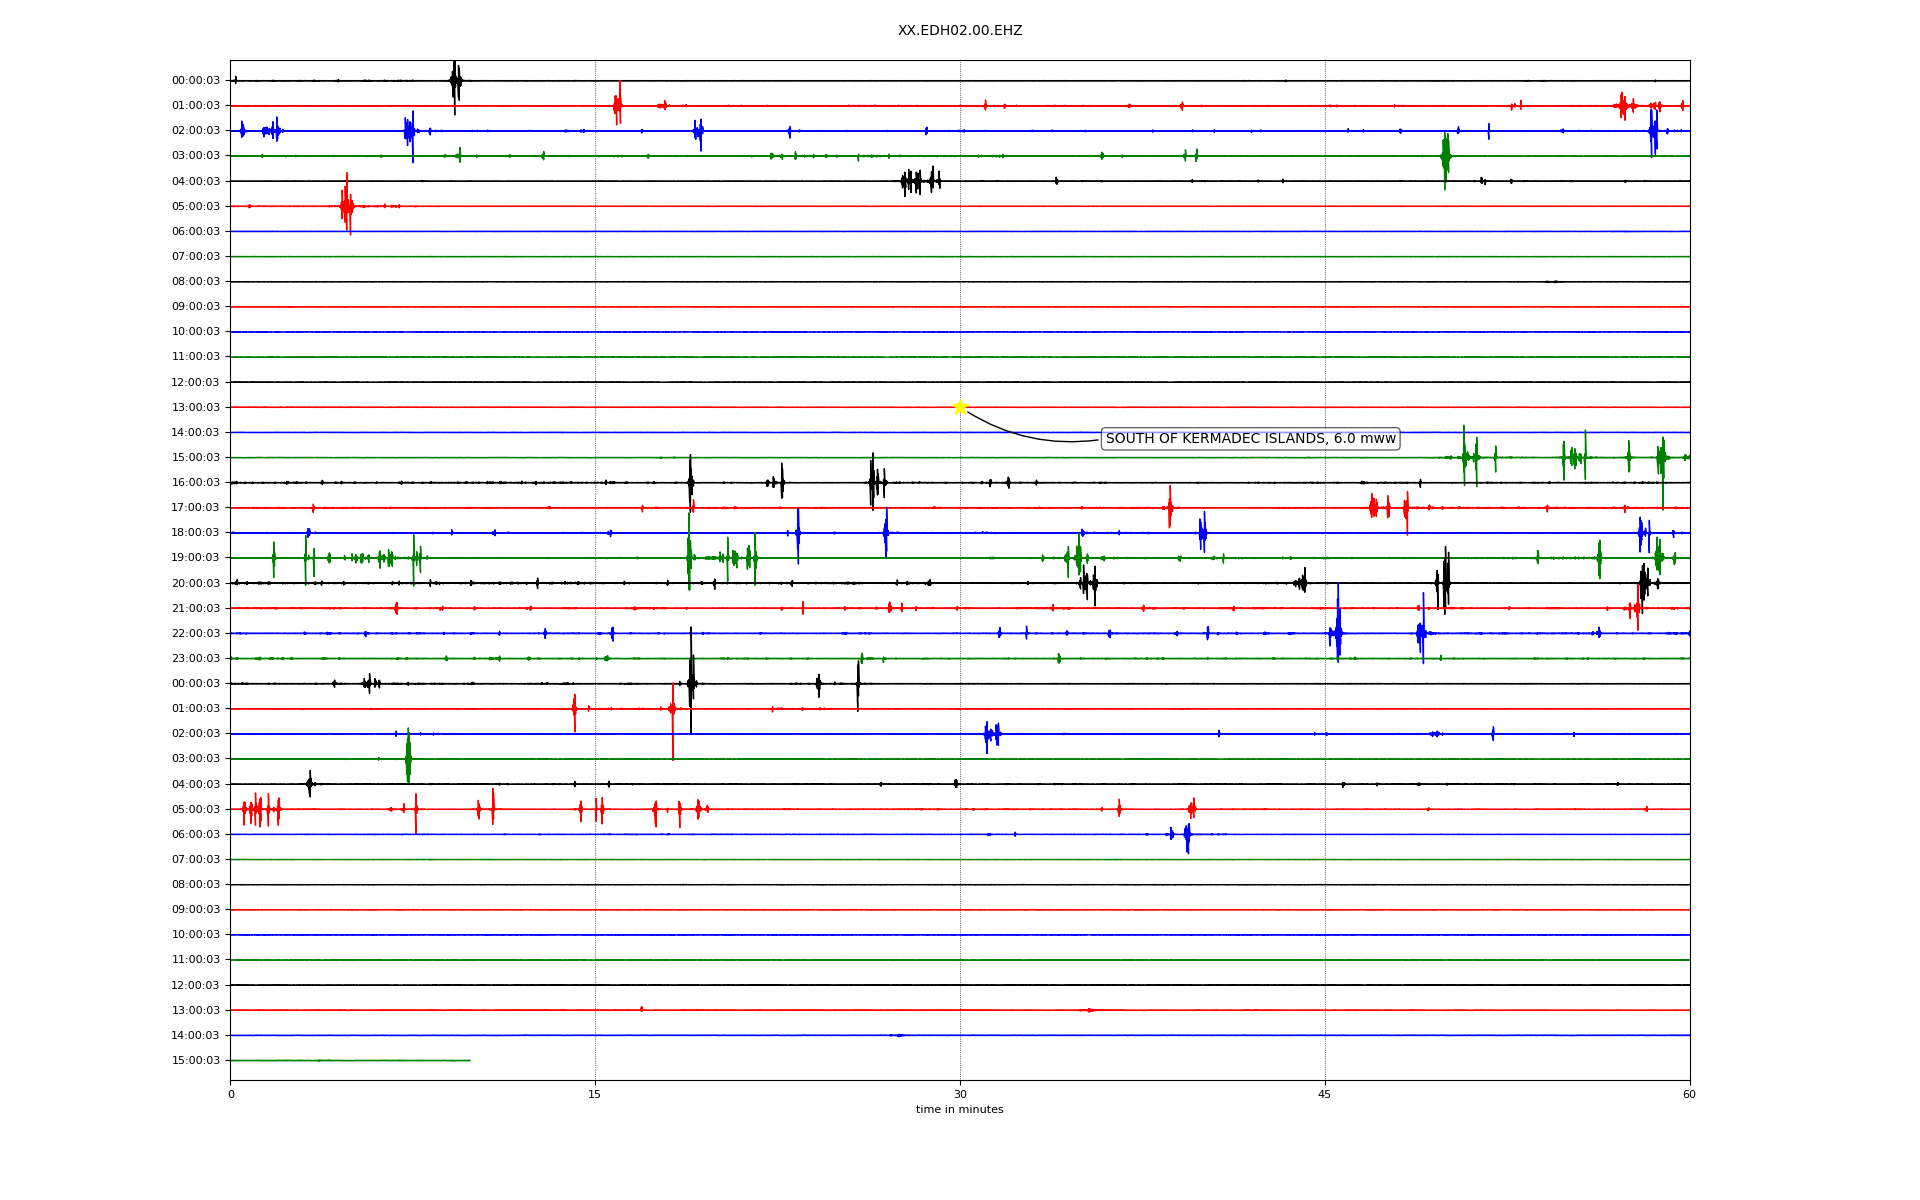This screenshot has height=1200, width=1920.
Task: Click the 30 tick label on x-axis
Action: pyautogui.click(x=960, y=1094)
